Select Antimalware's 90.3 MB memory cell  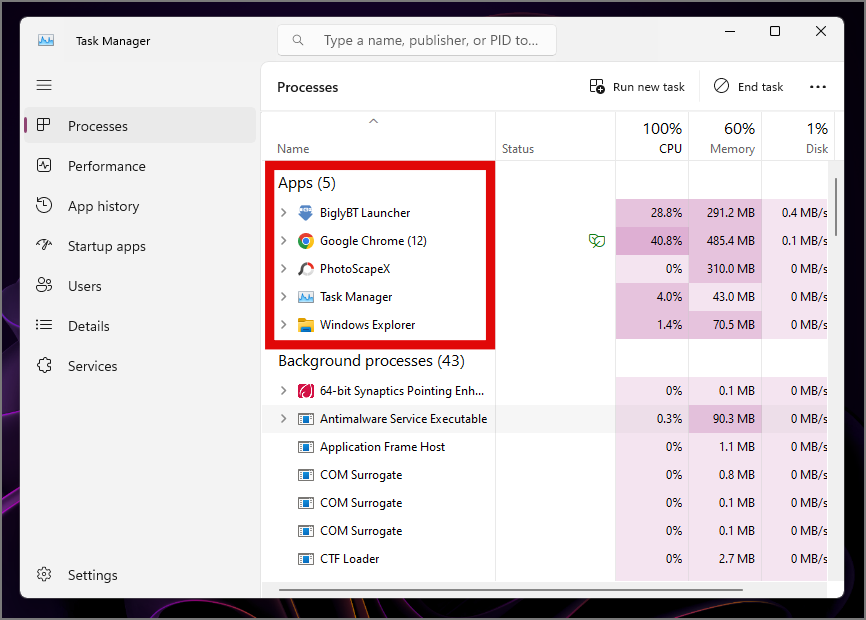725,419
